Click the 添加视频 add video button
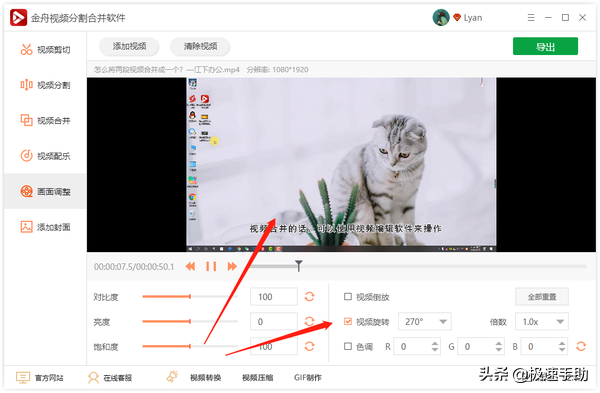600x393 pixels. (129, 46)
